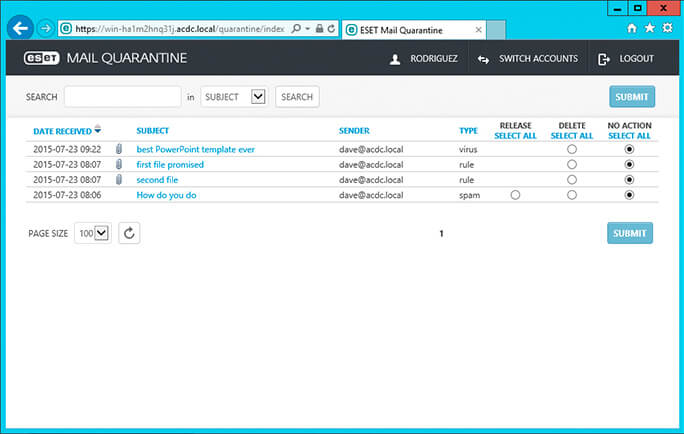Switch to the ESET Mail Quarantine tab
The height and width of the screenshot is (434, 684).
pos(400,29)
